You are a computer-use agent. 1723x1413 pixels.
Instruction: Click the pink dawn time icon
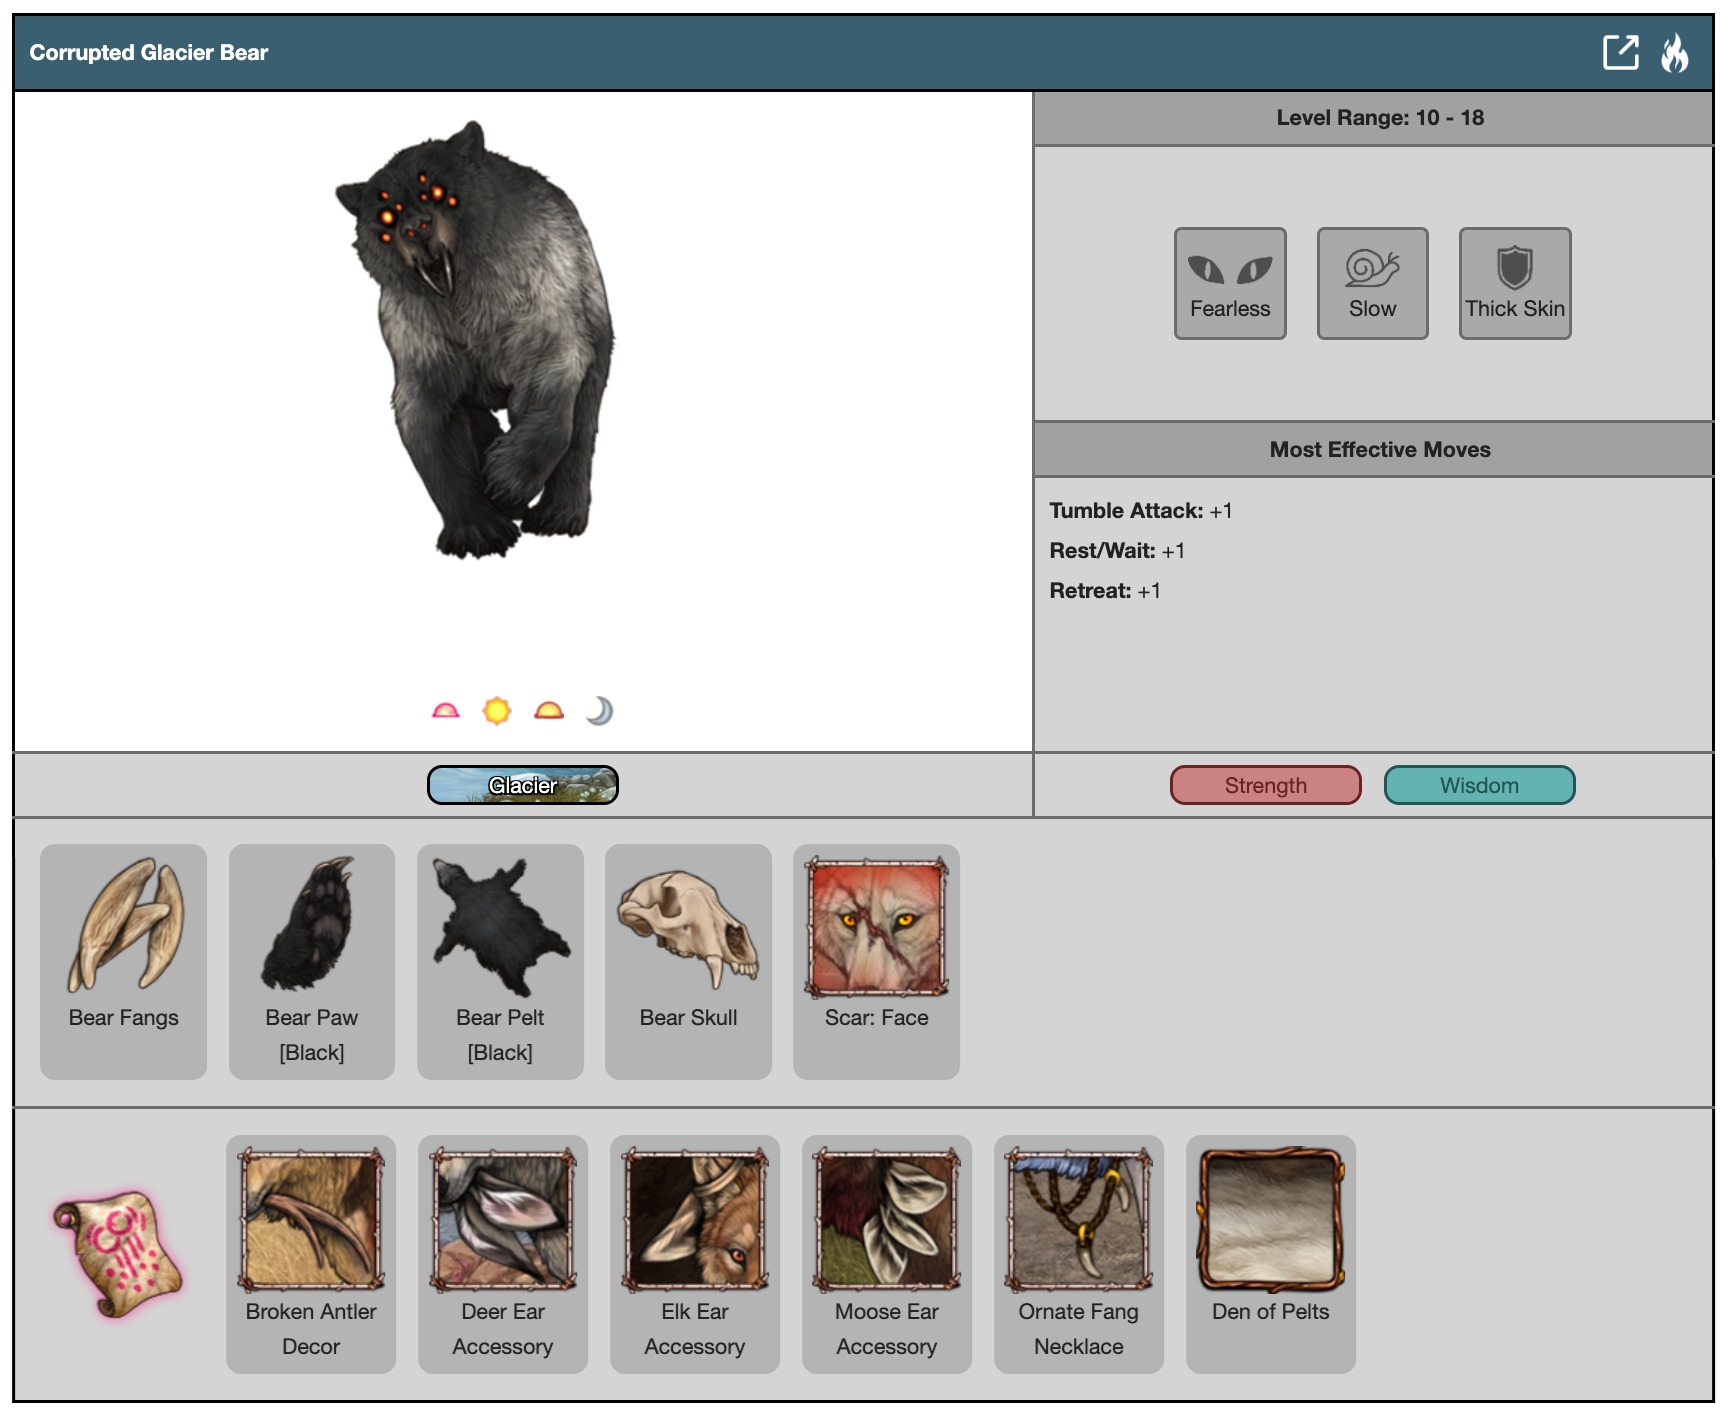(x=445, y=711)
